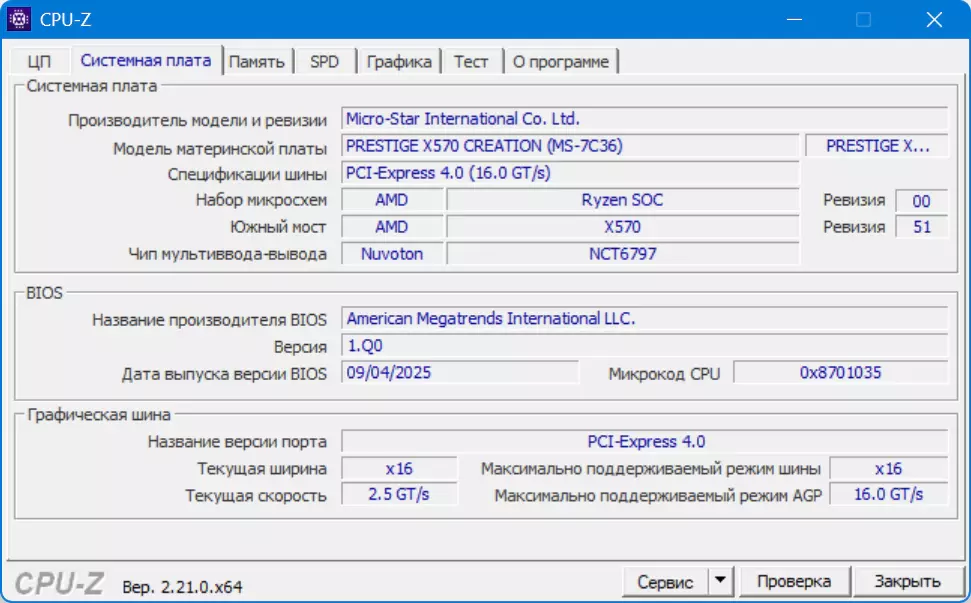Click the PCI-Express 4.0 port version value
Viewport: 971px width, 603px height.
pos(644,442)
